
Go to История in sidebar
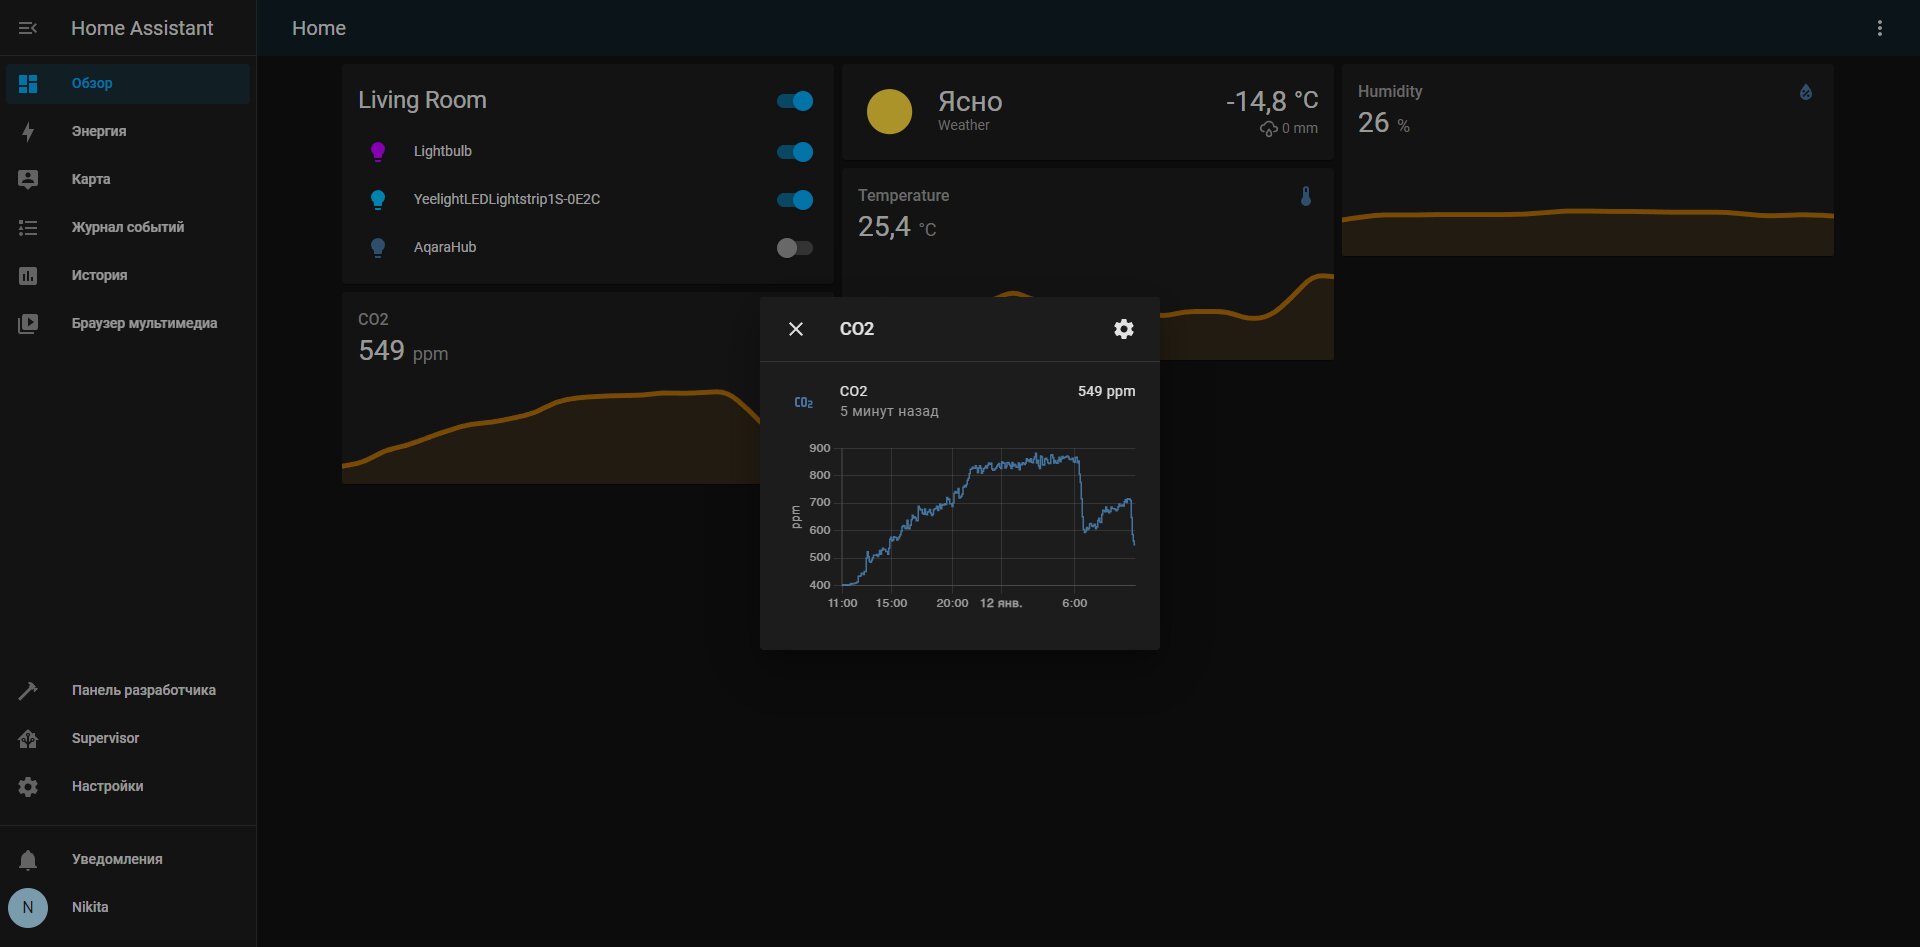tap(128, 275)
